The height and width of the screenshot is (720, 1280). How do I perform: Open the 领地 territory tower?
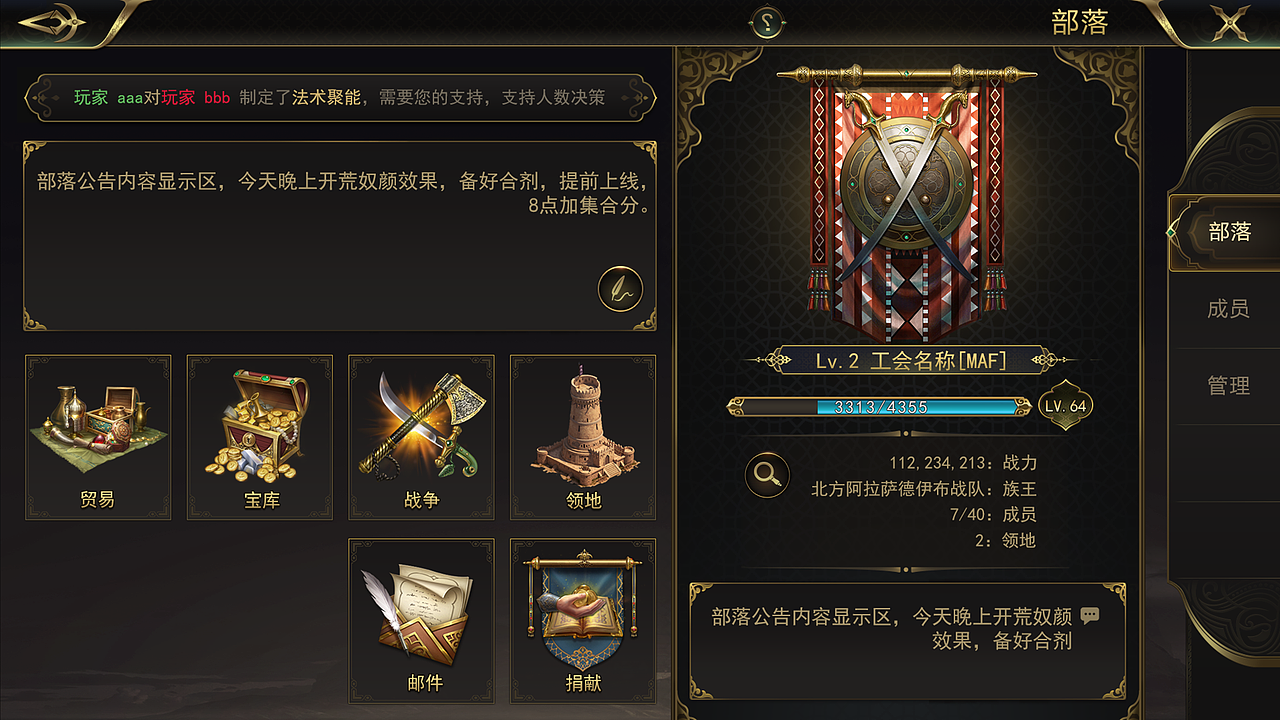[x=583, y=437]
